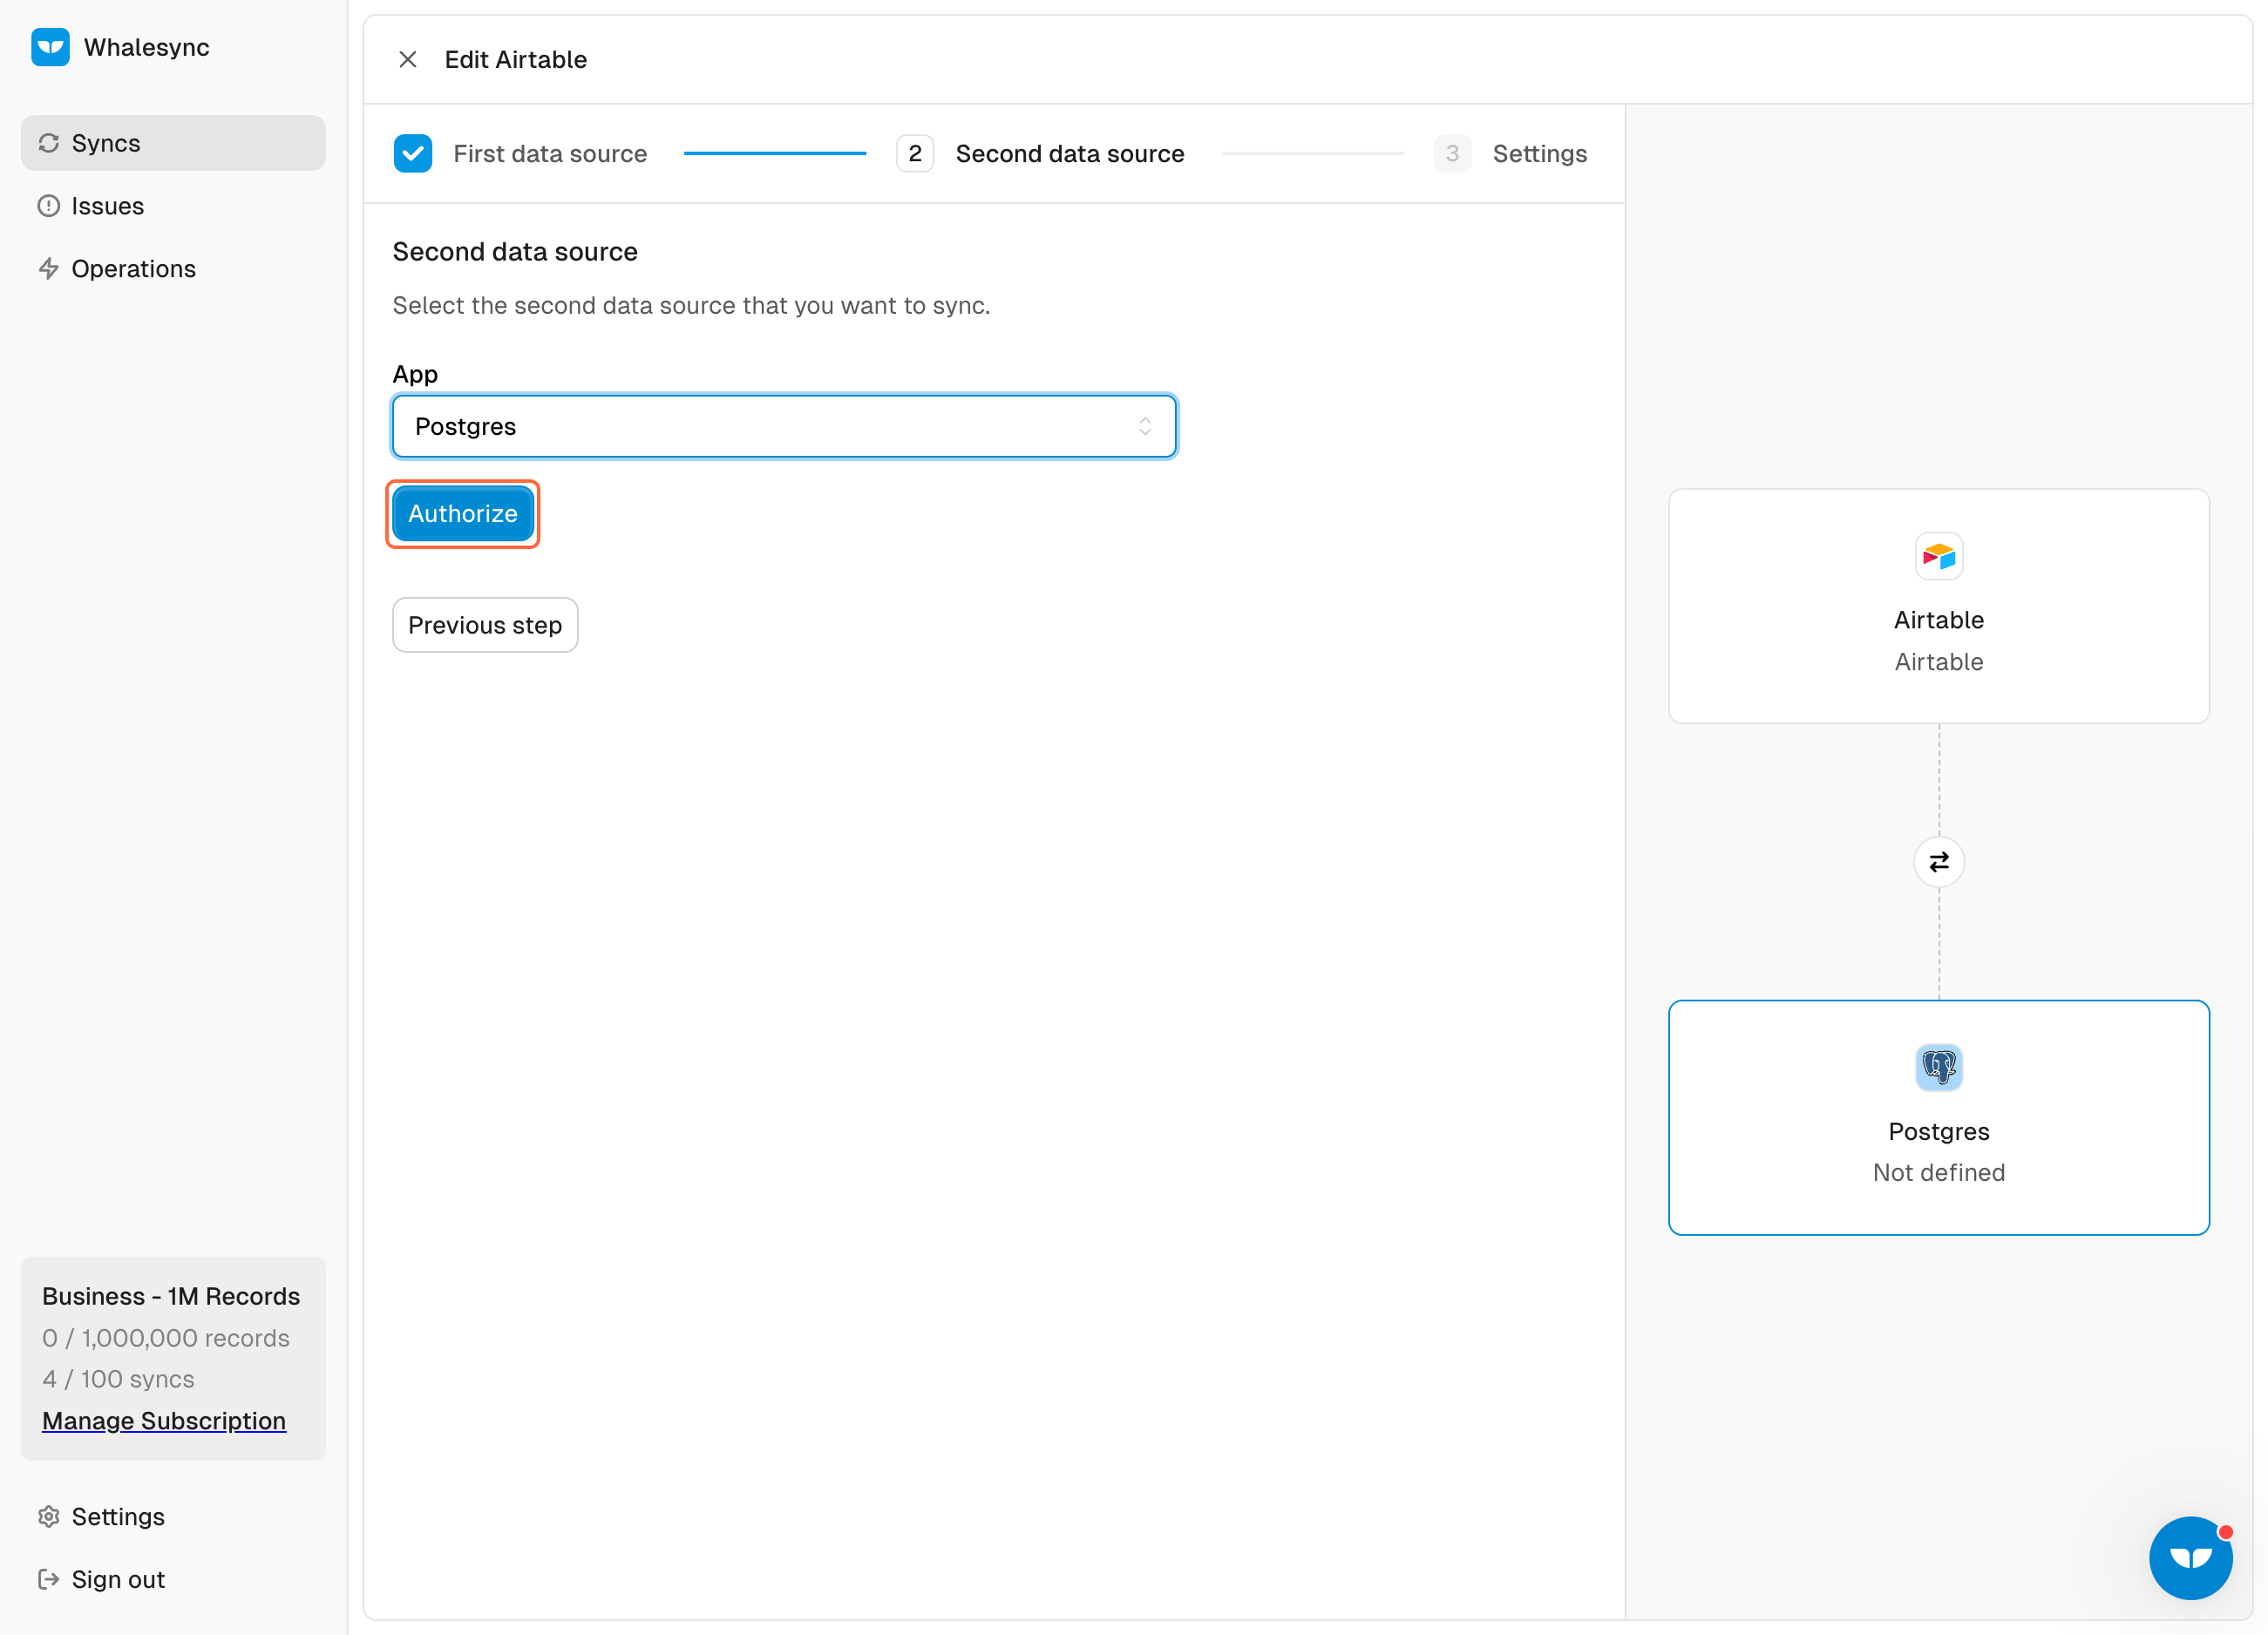Open the App dropdown showing Postgres
The image size is (2268, 1635).
(x=784, y=427)
